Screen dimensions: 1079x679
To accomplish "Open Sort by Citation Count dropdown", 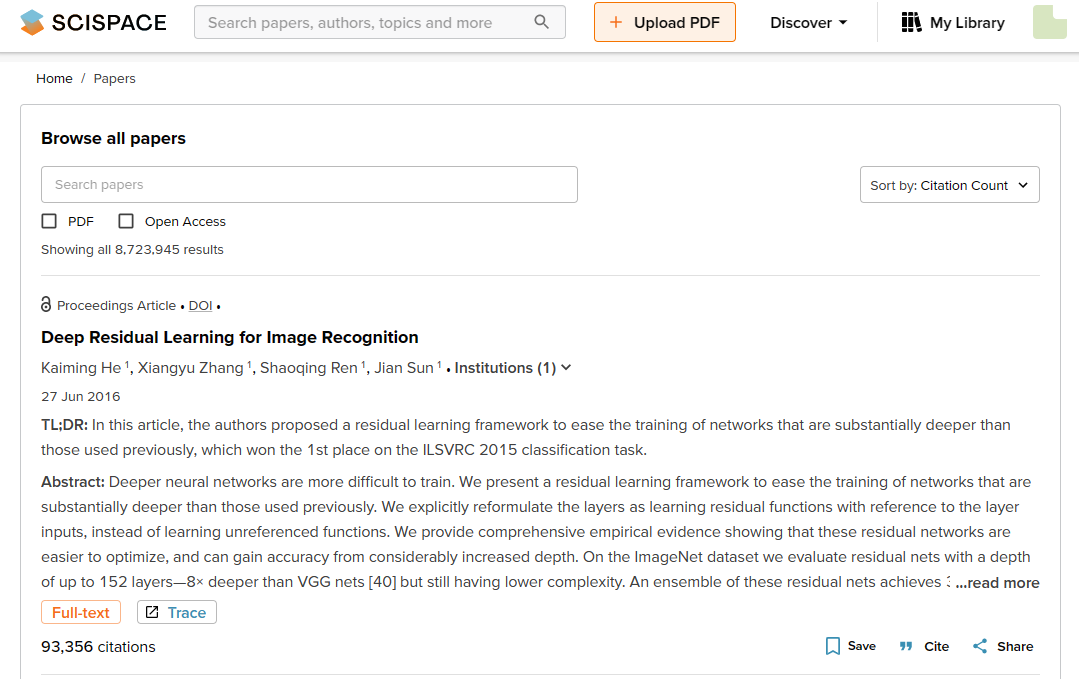I will 949,185.
